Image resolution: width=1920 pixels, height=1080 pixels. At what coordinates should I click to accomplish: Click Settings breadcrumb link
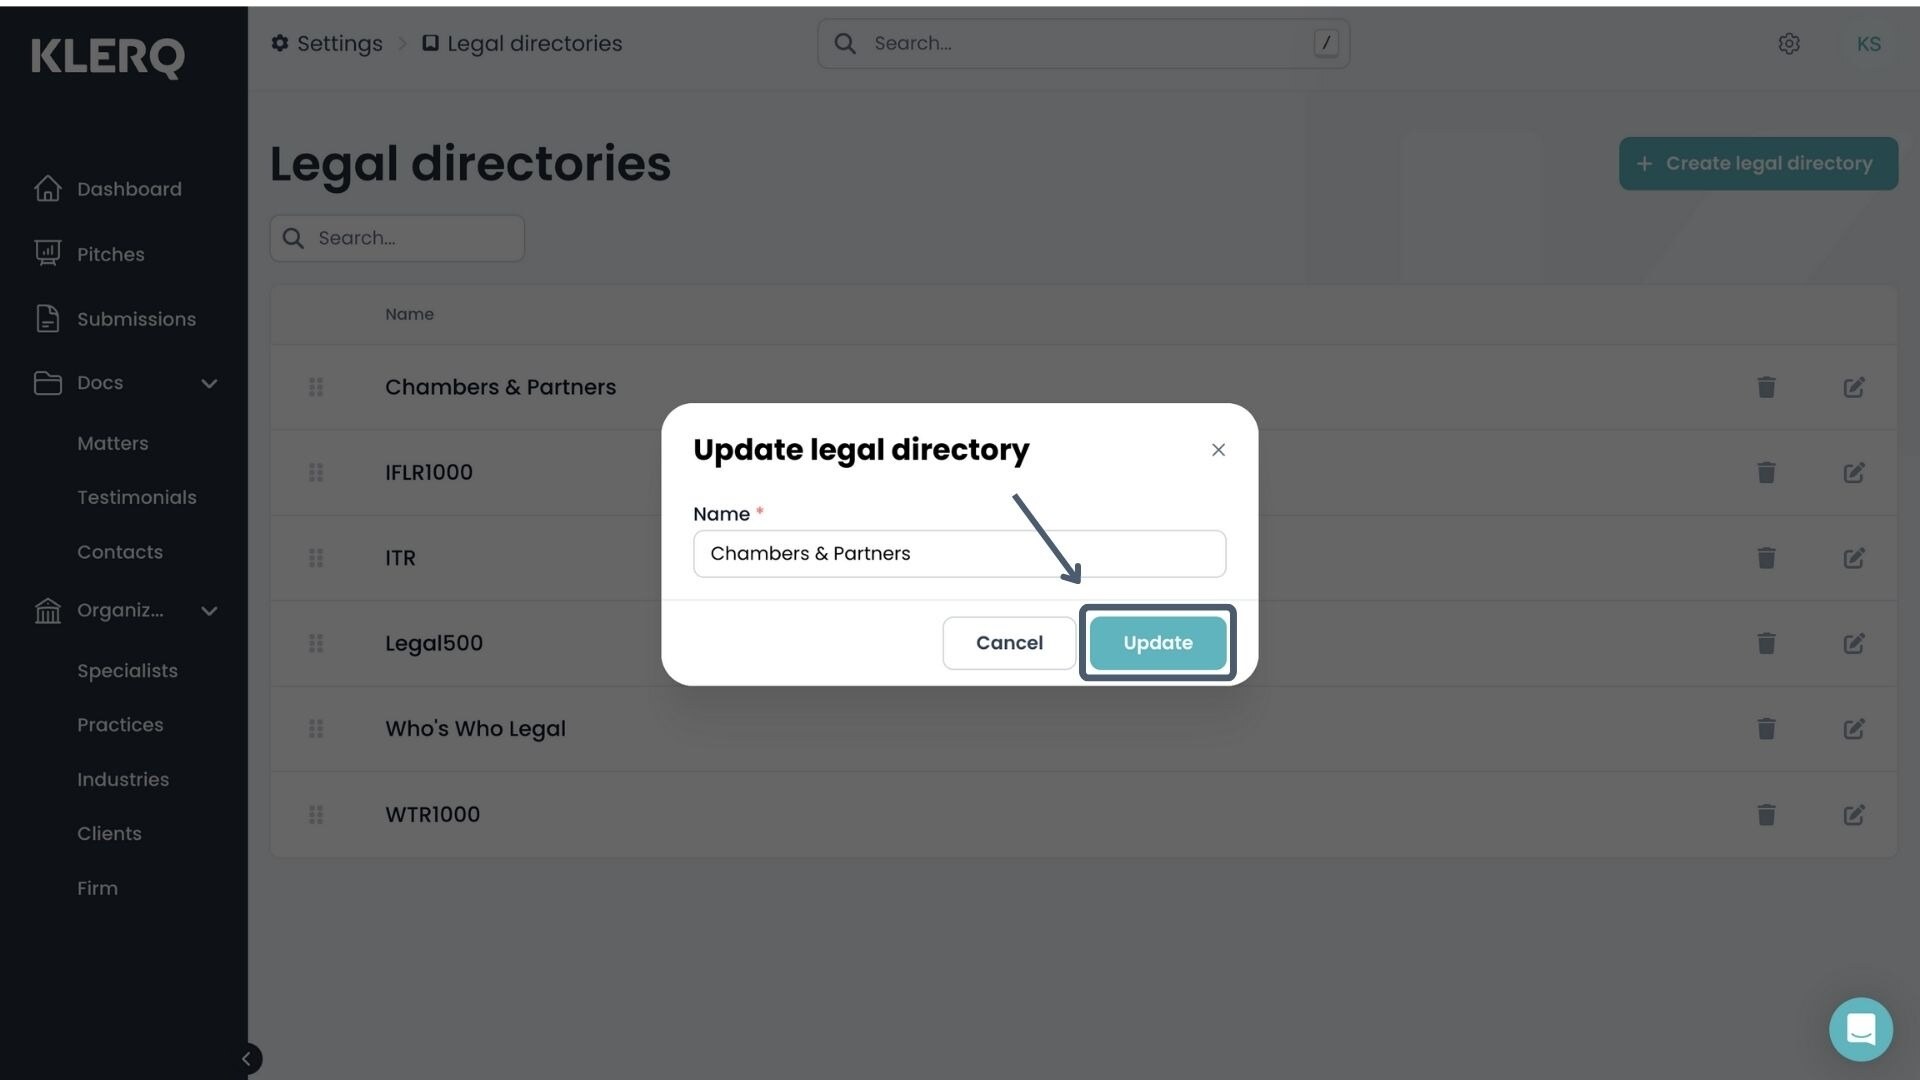pyautogui.click(x=327, y=44)
